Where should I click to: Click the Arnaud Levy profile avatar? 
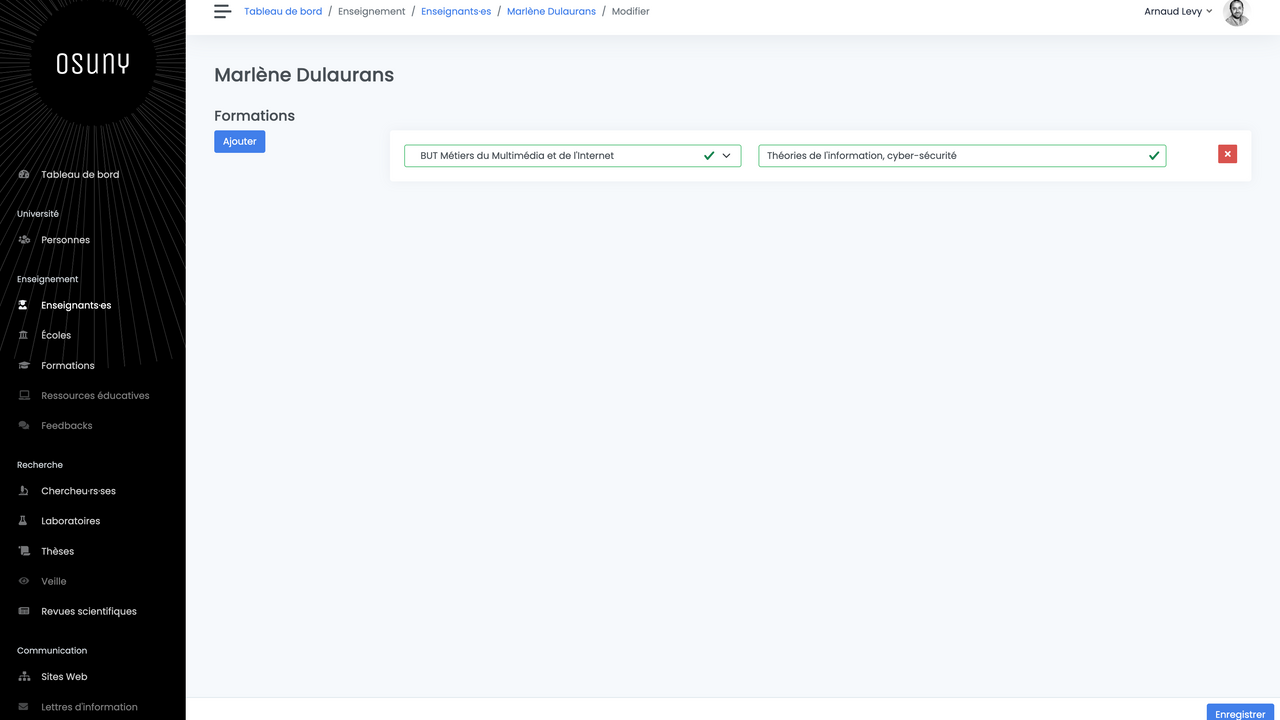tap(1236, 13)
